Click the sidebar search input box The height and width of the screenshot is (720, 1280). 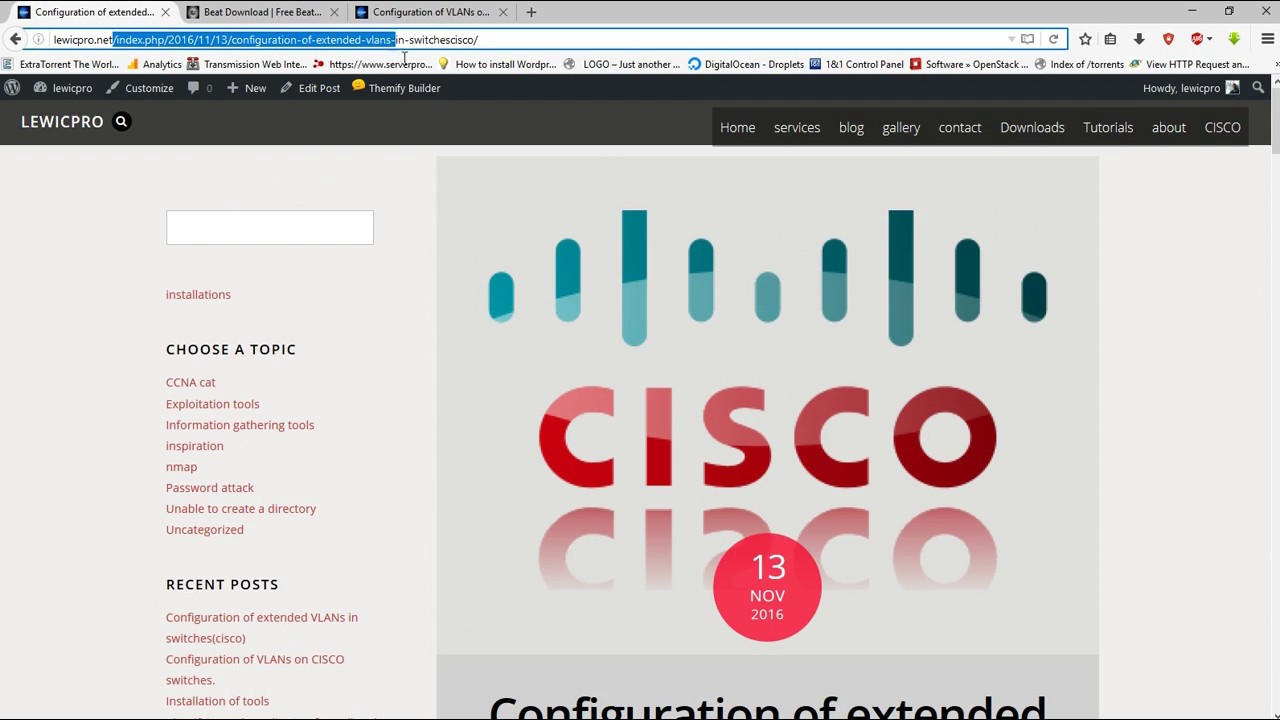270,227
